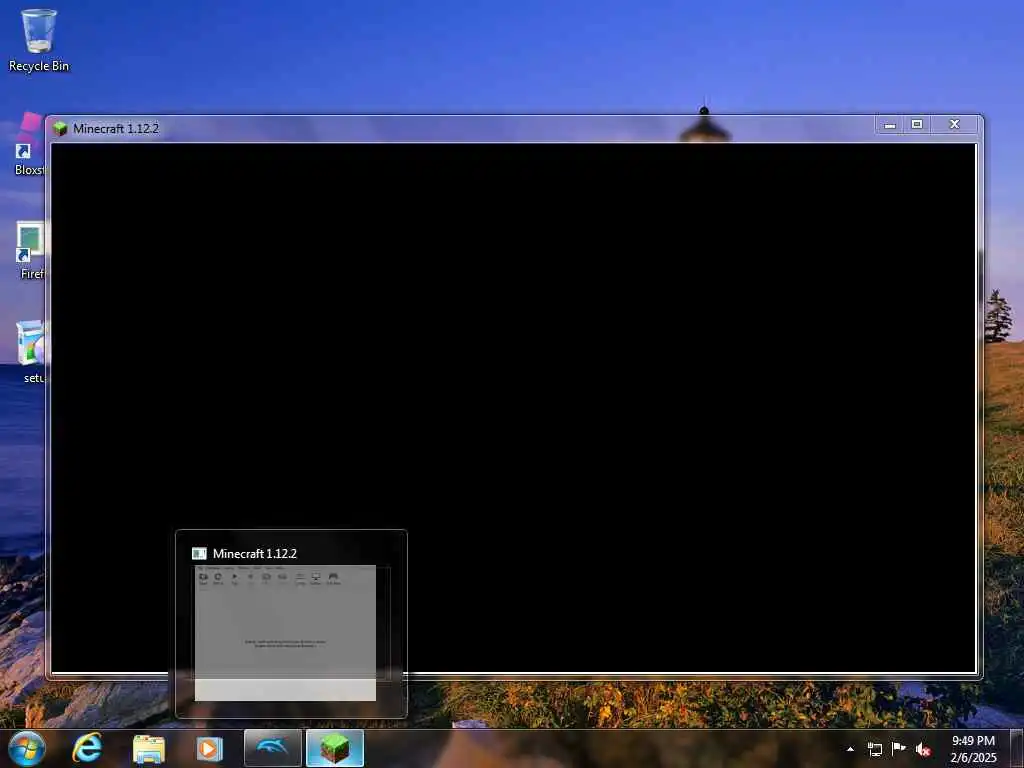This screenshot has height=768, width=1024.
Task: Open Windows Explorer folder in taskbar
Action: click(x=149, y=748)
